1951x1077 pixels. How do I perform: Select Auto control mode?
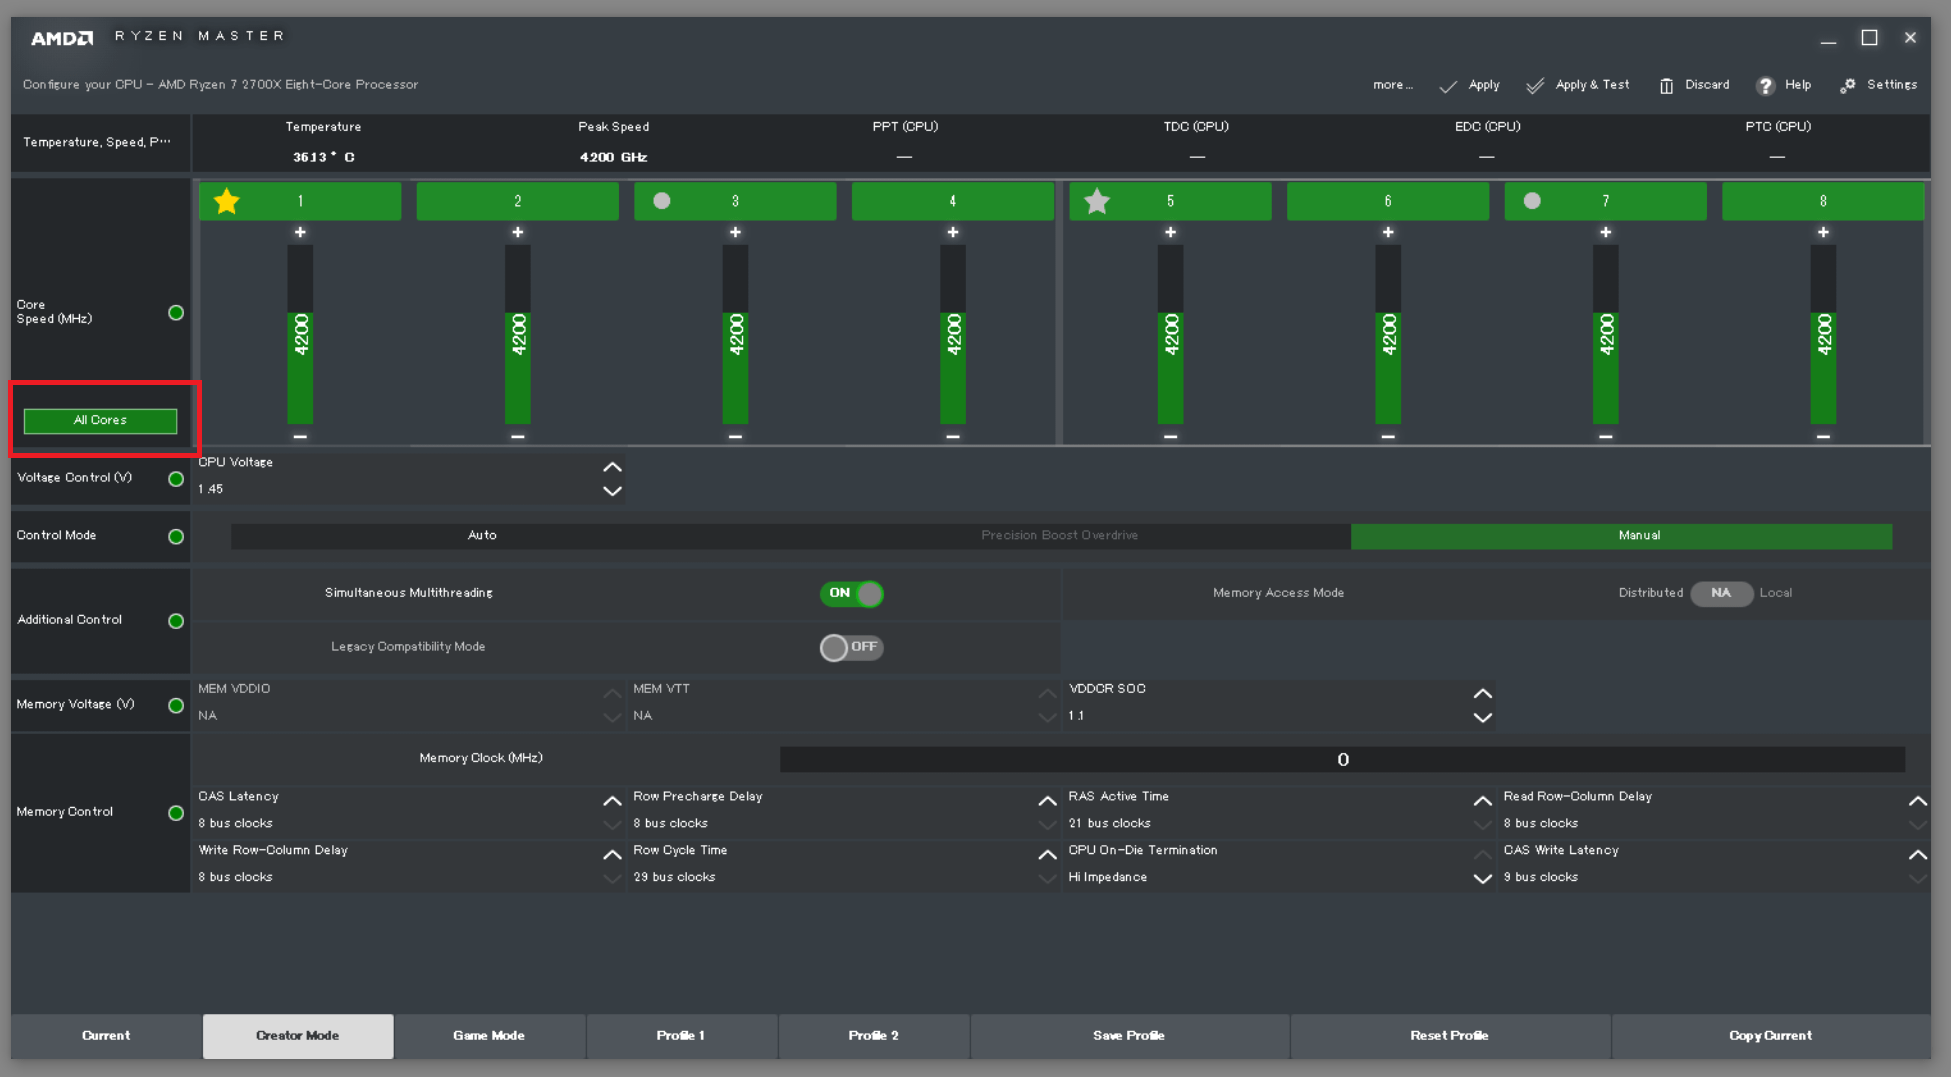[482, 536]
